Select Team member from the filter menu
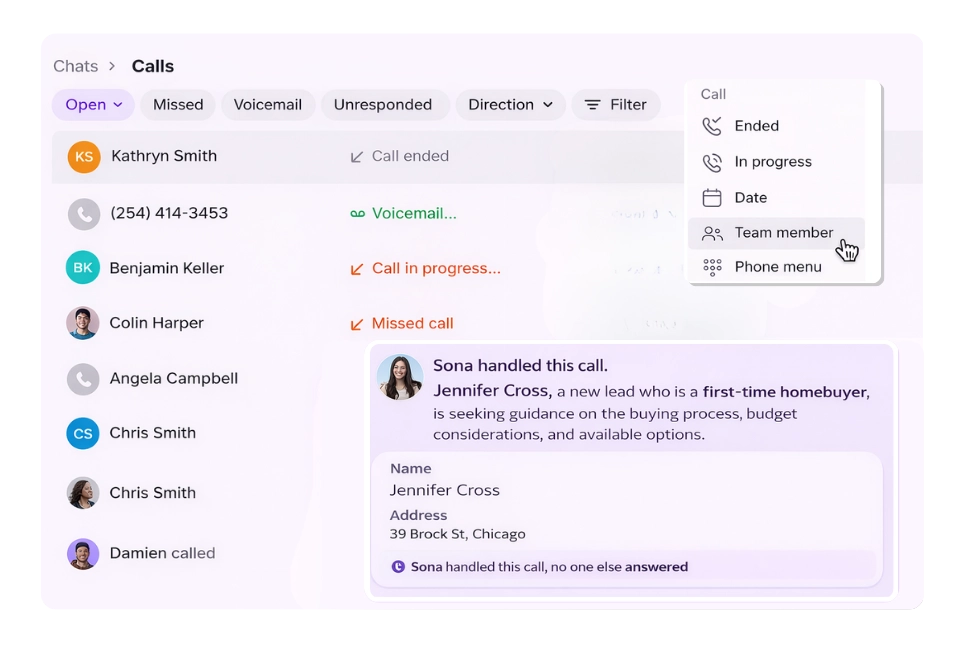 [783, 233]
